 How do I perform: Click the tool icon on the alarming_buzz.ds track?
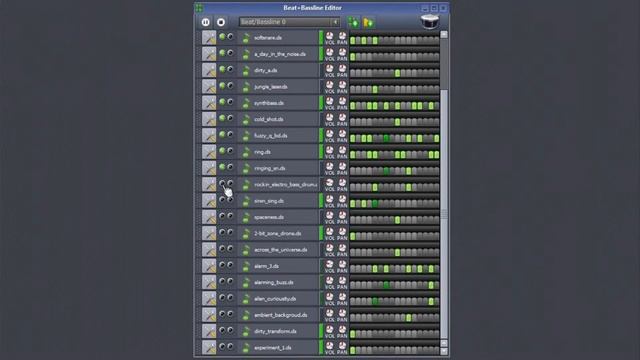pyautogui.click(x=209, y=282)
